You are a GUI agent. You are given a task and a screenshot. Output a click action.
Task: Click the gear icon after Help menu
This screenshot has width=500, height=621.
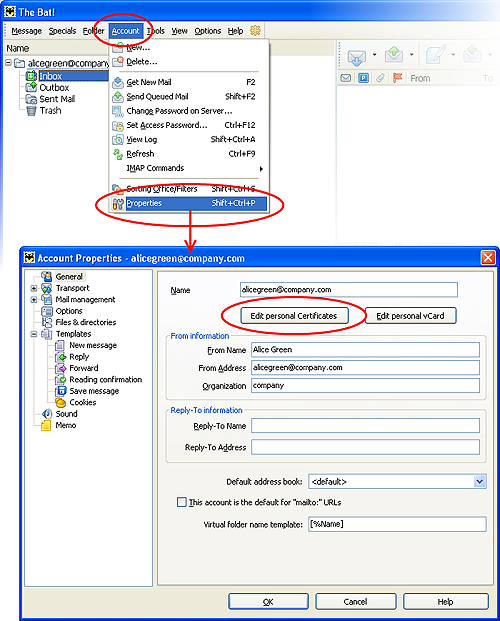[256, 30]
